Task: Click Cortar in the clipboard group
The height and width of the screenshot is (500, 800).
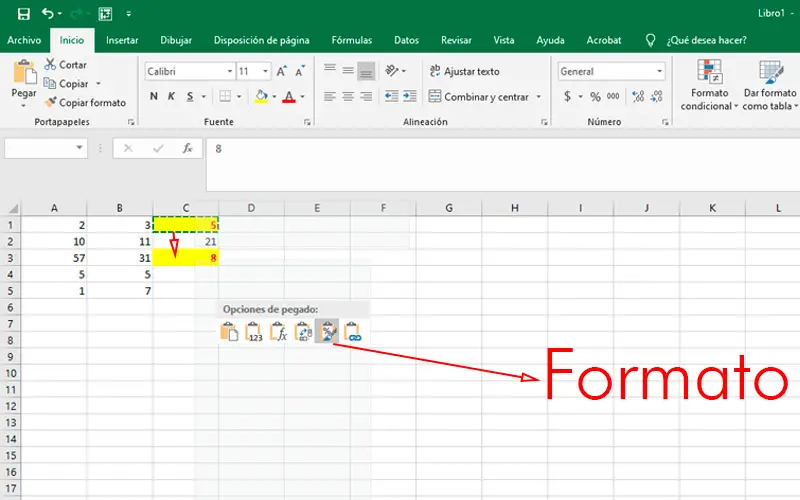Action: click(66, 65)
